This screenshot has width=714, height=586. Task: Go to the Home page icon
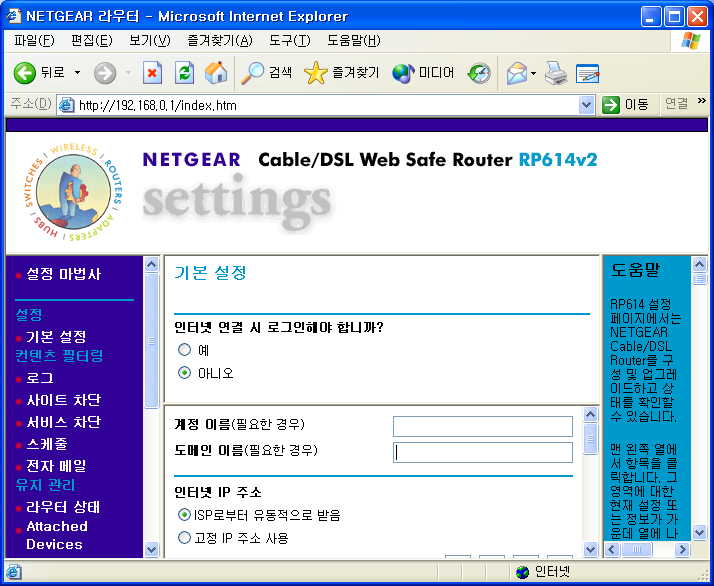coord(216,73)
